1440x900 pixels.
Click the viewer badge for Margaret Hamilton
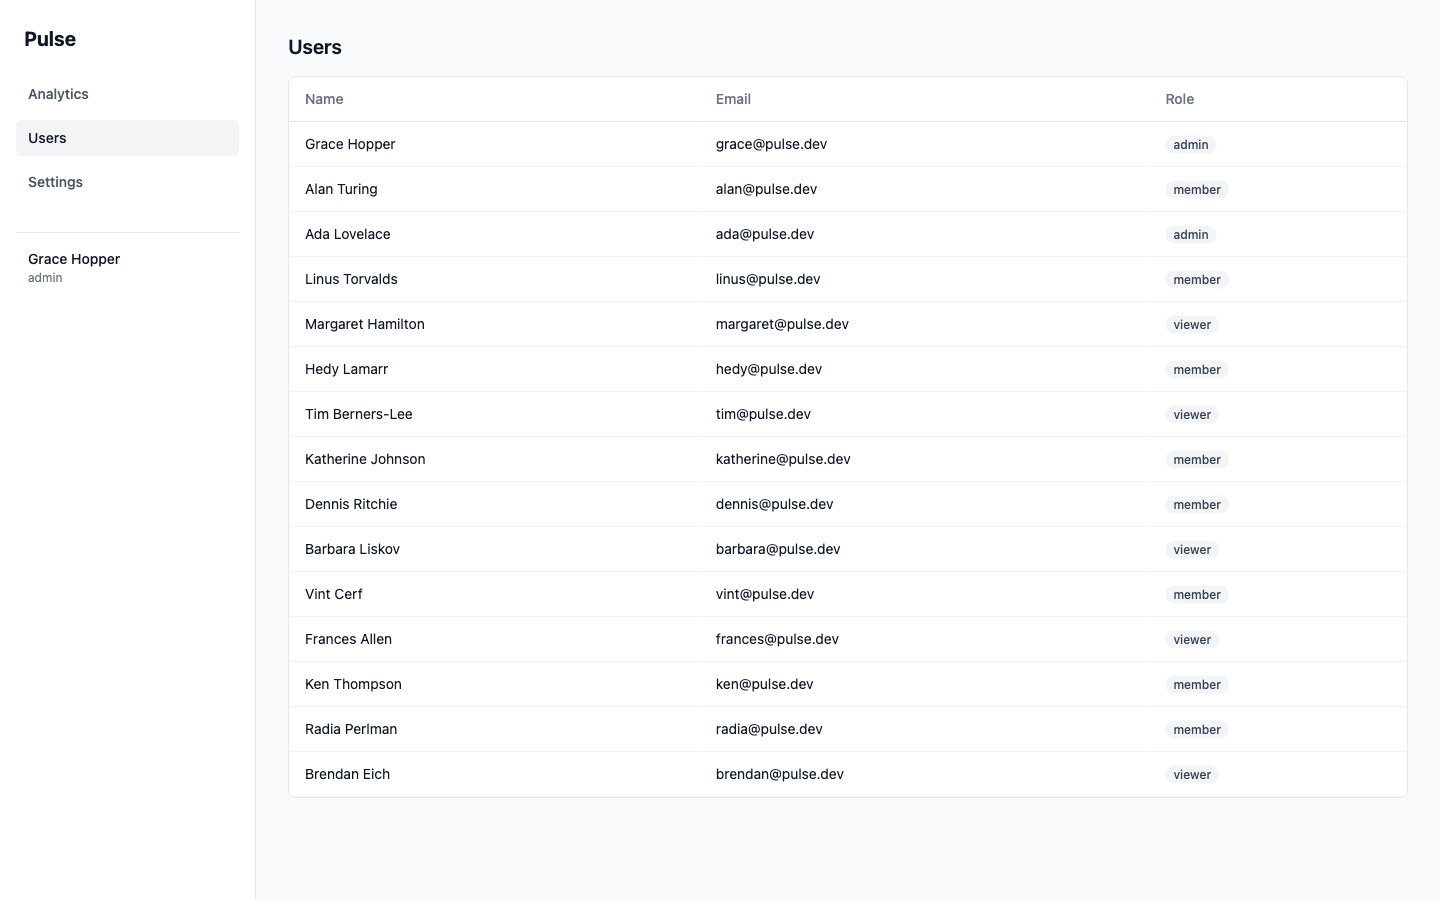click(x=1191, y=324)
